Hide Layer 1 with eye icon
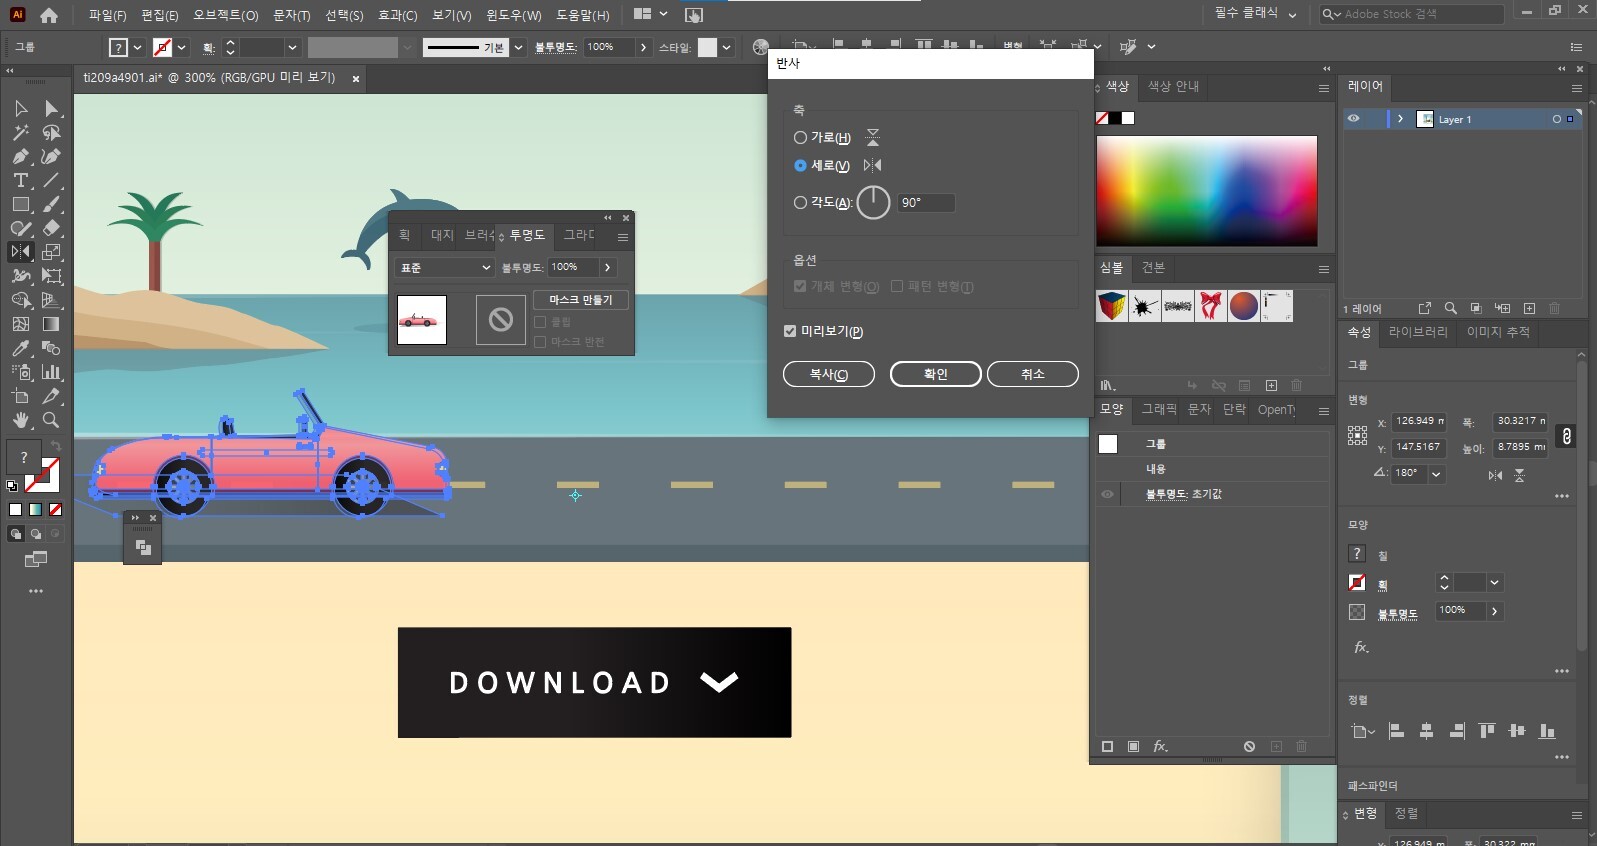 [x=1353, y=119]
